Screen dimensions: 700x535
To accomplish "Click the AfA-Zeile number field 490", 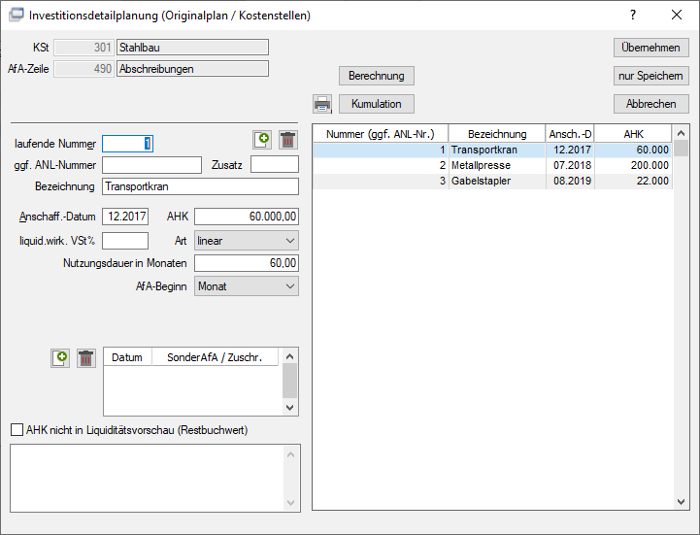I will click(84, 69).
